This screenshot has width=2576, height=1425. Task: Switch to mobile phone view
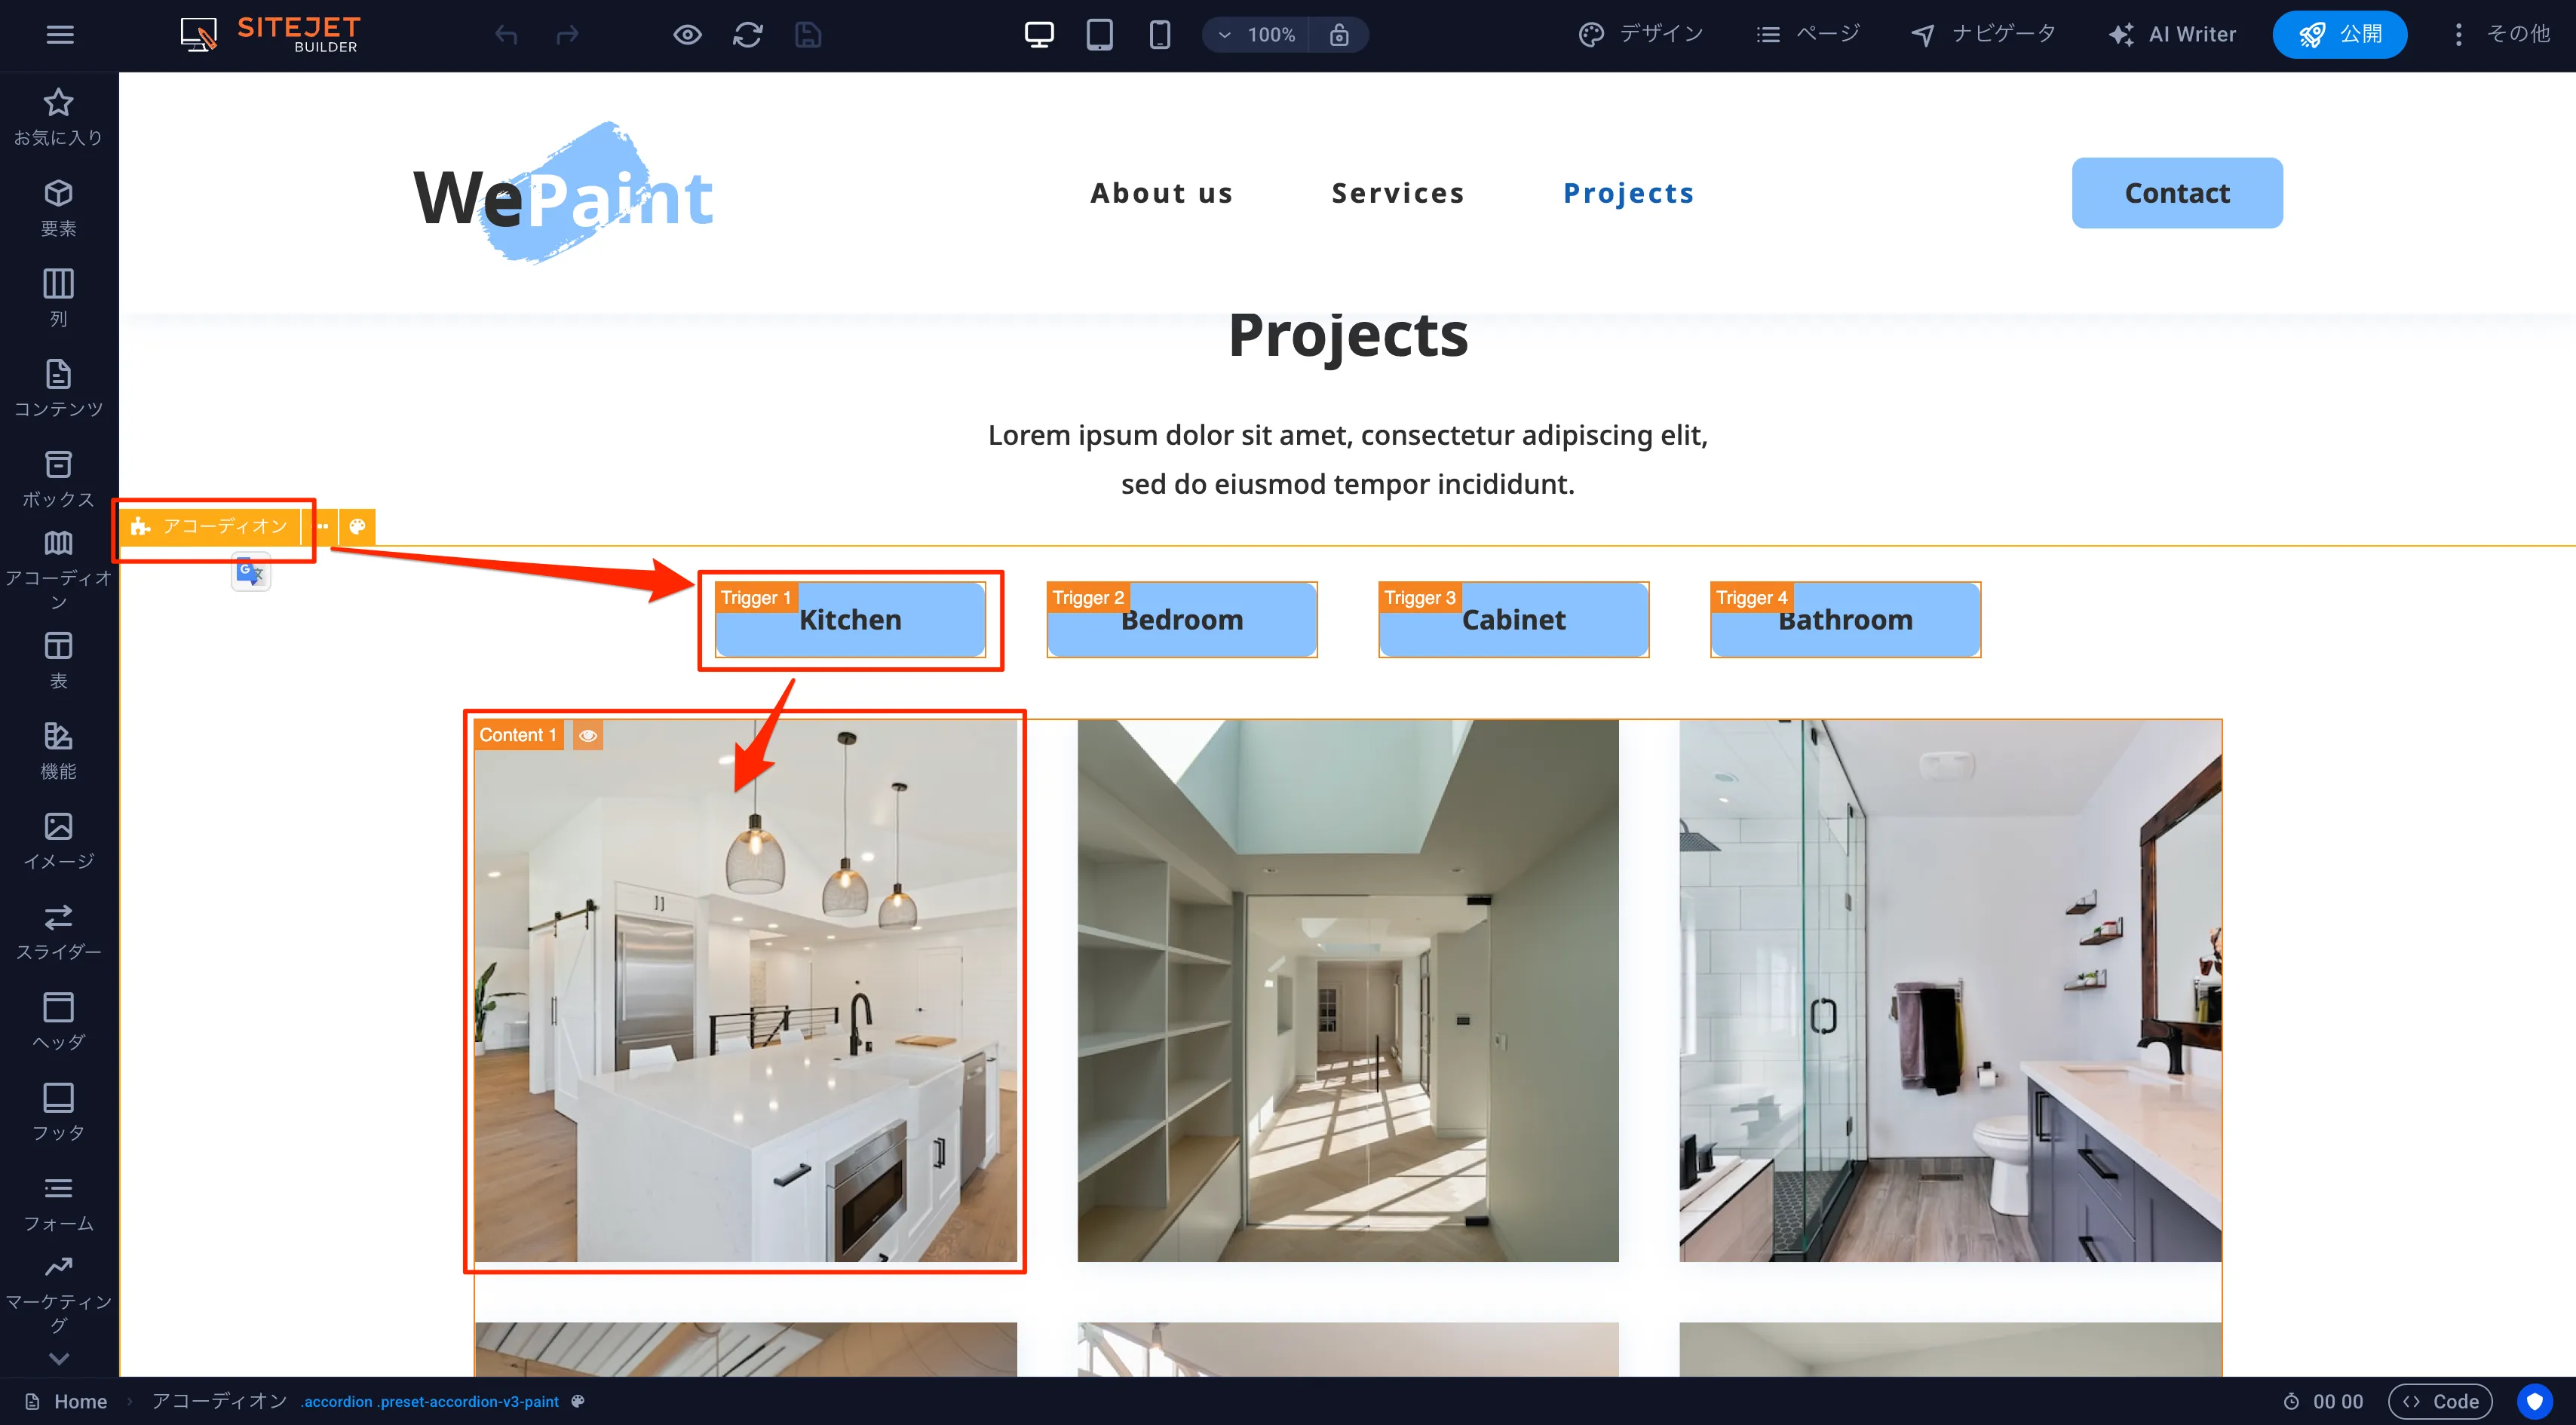click(x=1159, y=35)
